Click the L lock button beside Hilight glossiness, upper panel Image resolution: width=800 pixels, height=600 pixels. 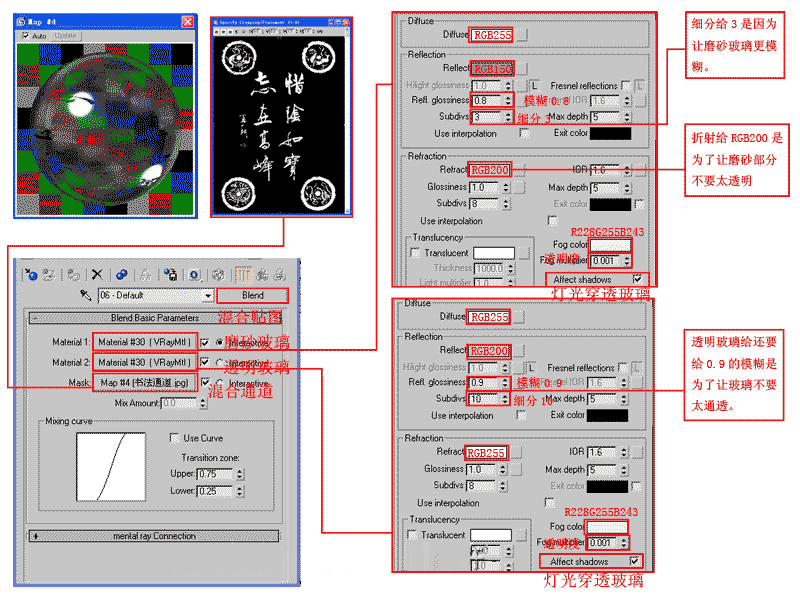tap(534, 86)
